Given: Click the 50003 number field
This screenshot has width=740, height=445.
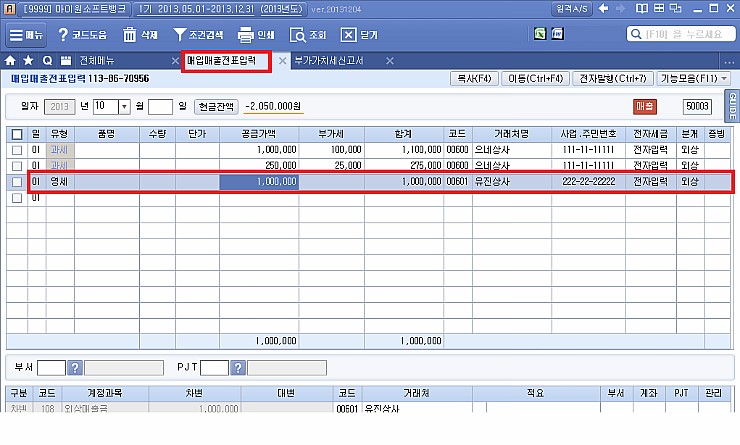Looking at the screenshot, I should point(697,107).
